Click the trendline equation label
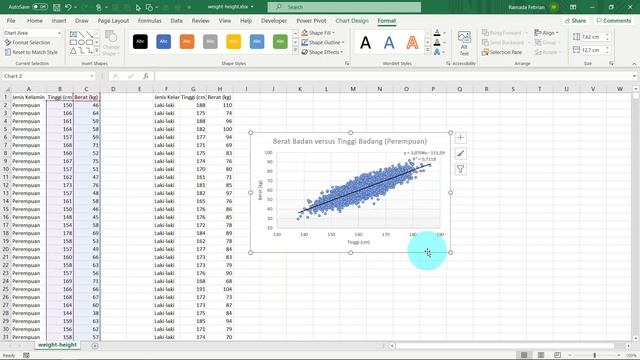 tap(424, 156)
